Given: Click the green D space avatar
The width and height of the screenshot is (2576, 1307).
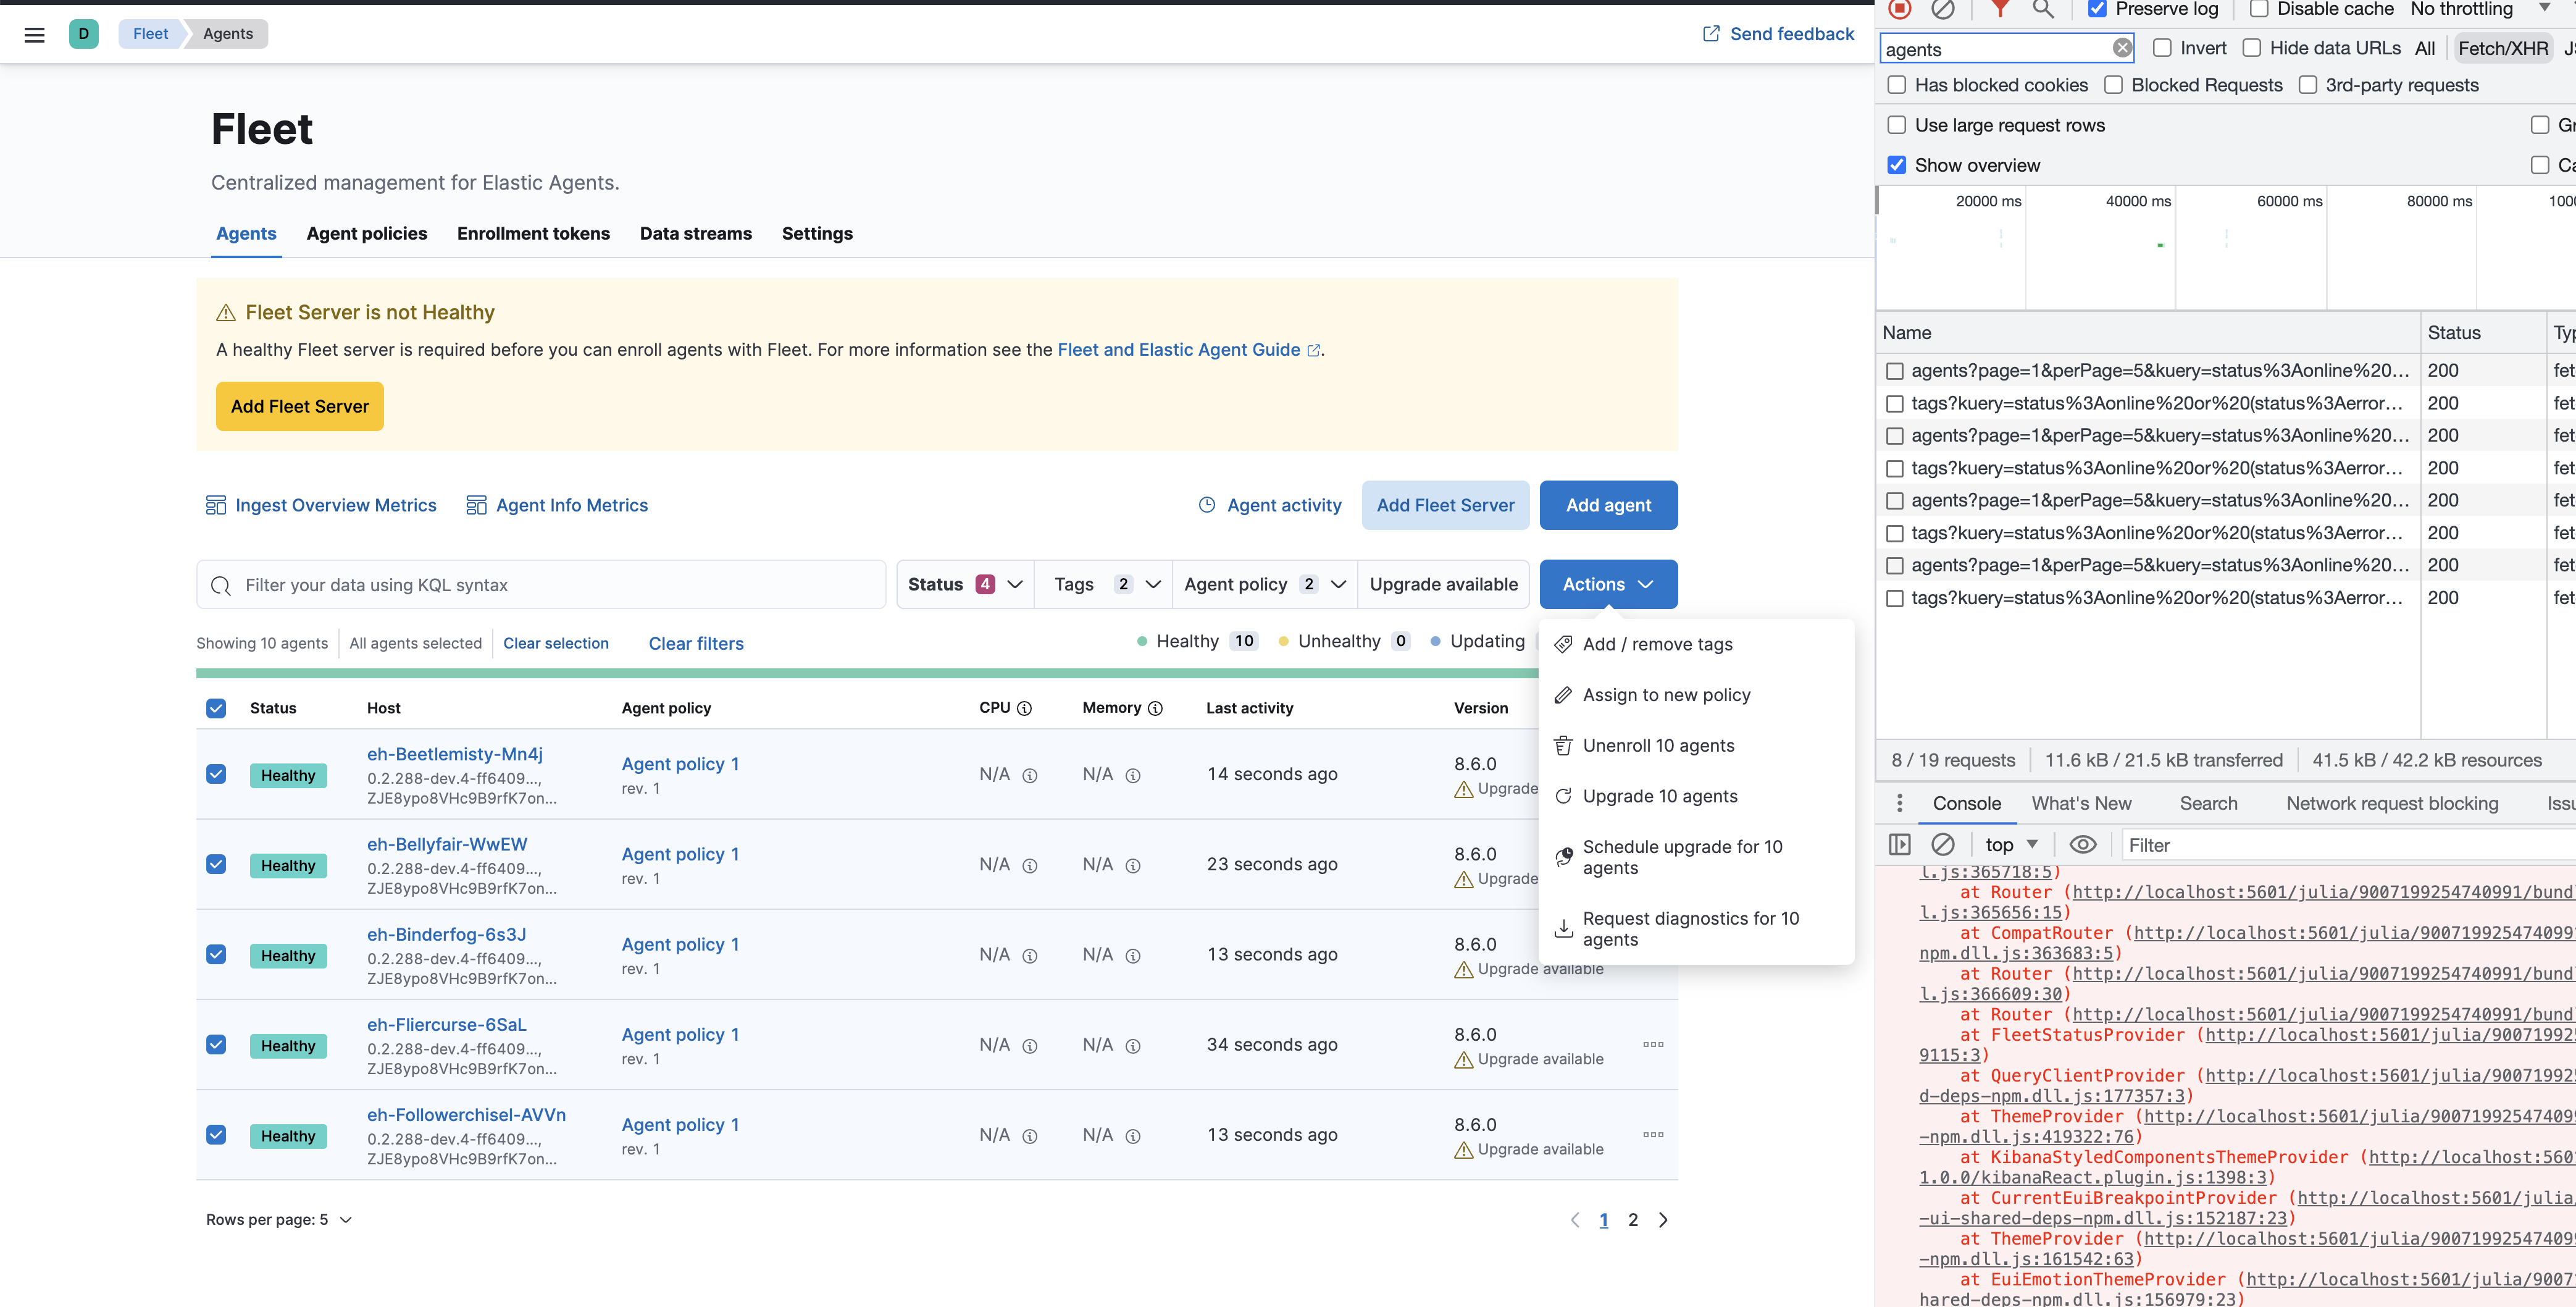Looking at the screenshot, I should pos(83,34).
